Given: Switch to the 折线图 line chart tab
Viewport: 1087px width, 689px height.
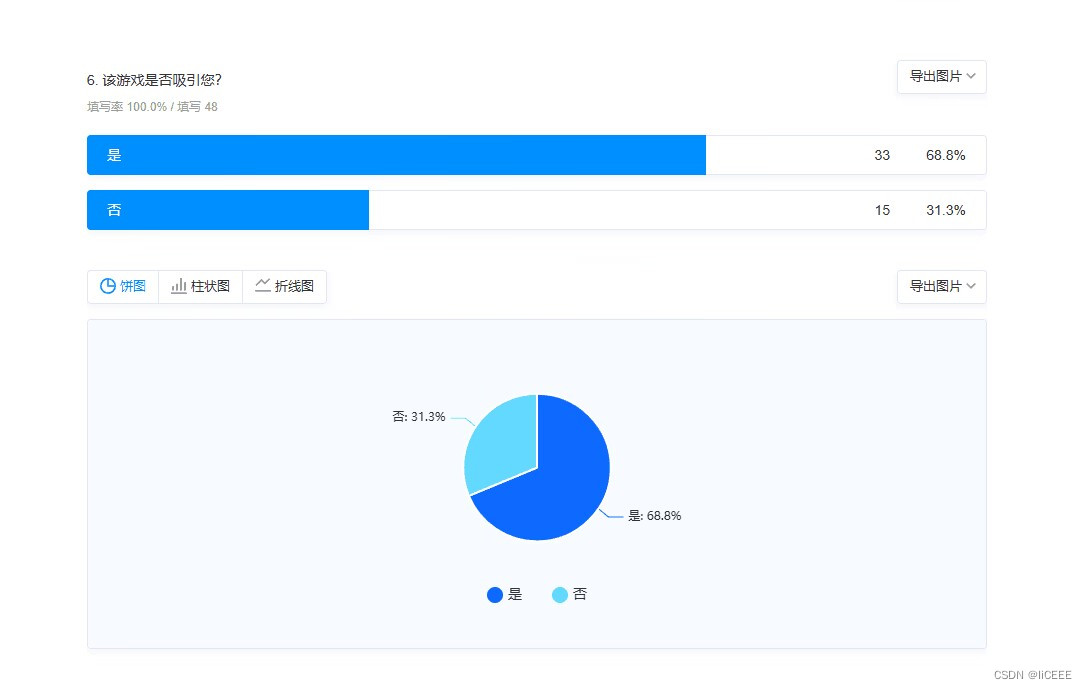Looking at the screenshot, I should (x=284, y=286).
